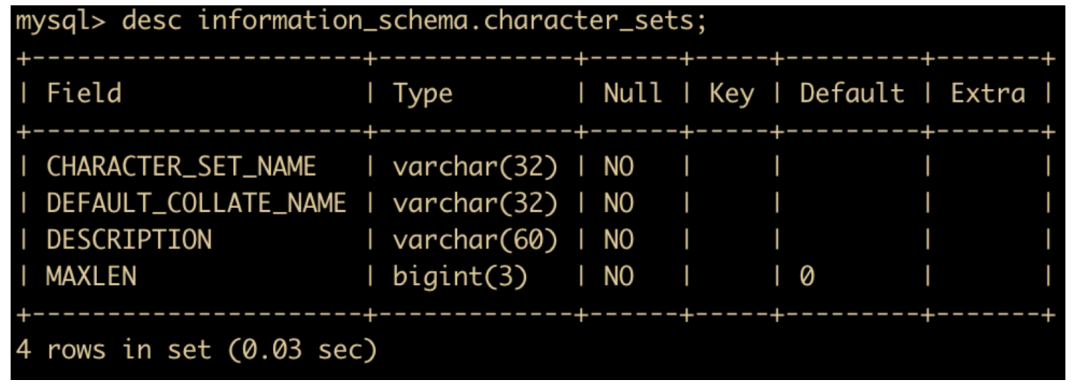This screenshot has height=388, width=1080.
Task: Click the Extra column header
Action: point(988,93)
